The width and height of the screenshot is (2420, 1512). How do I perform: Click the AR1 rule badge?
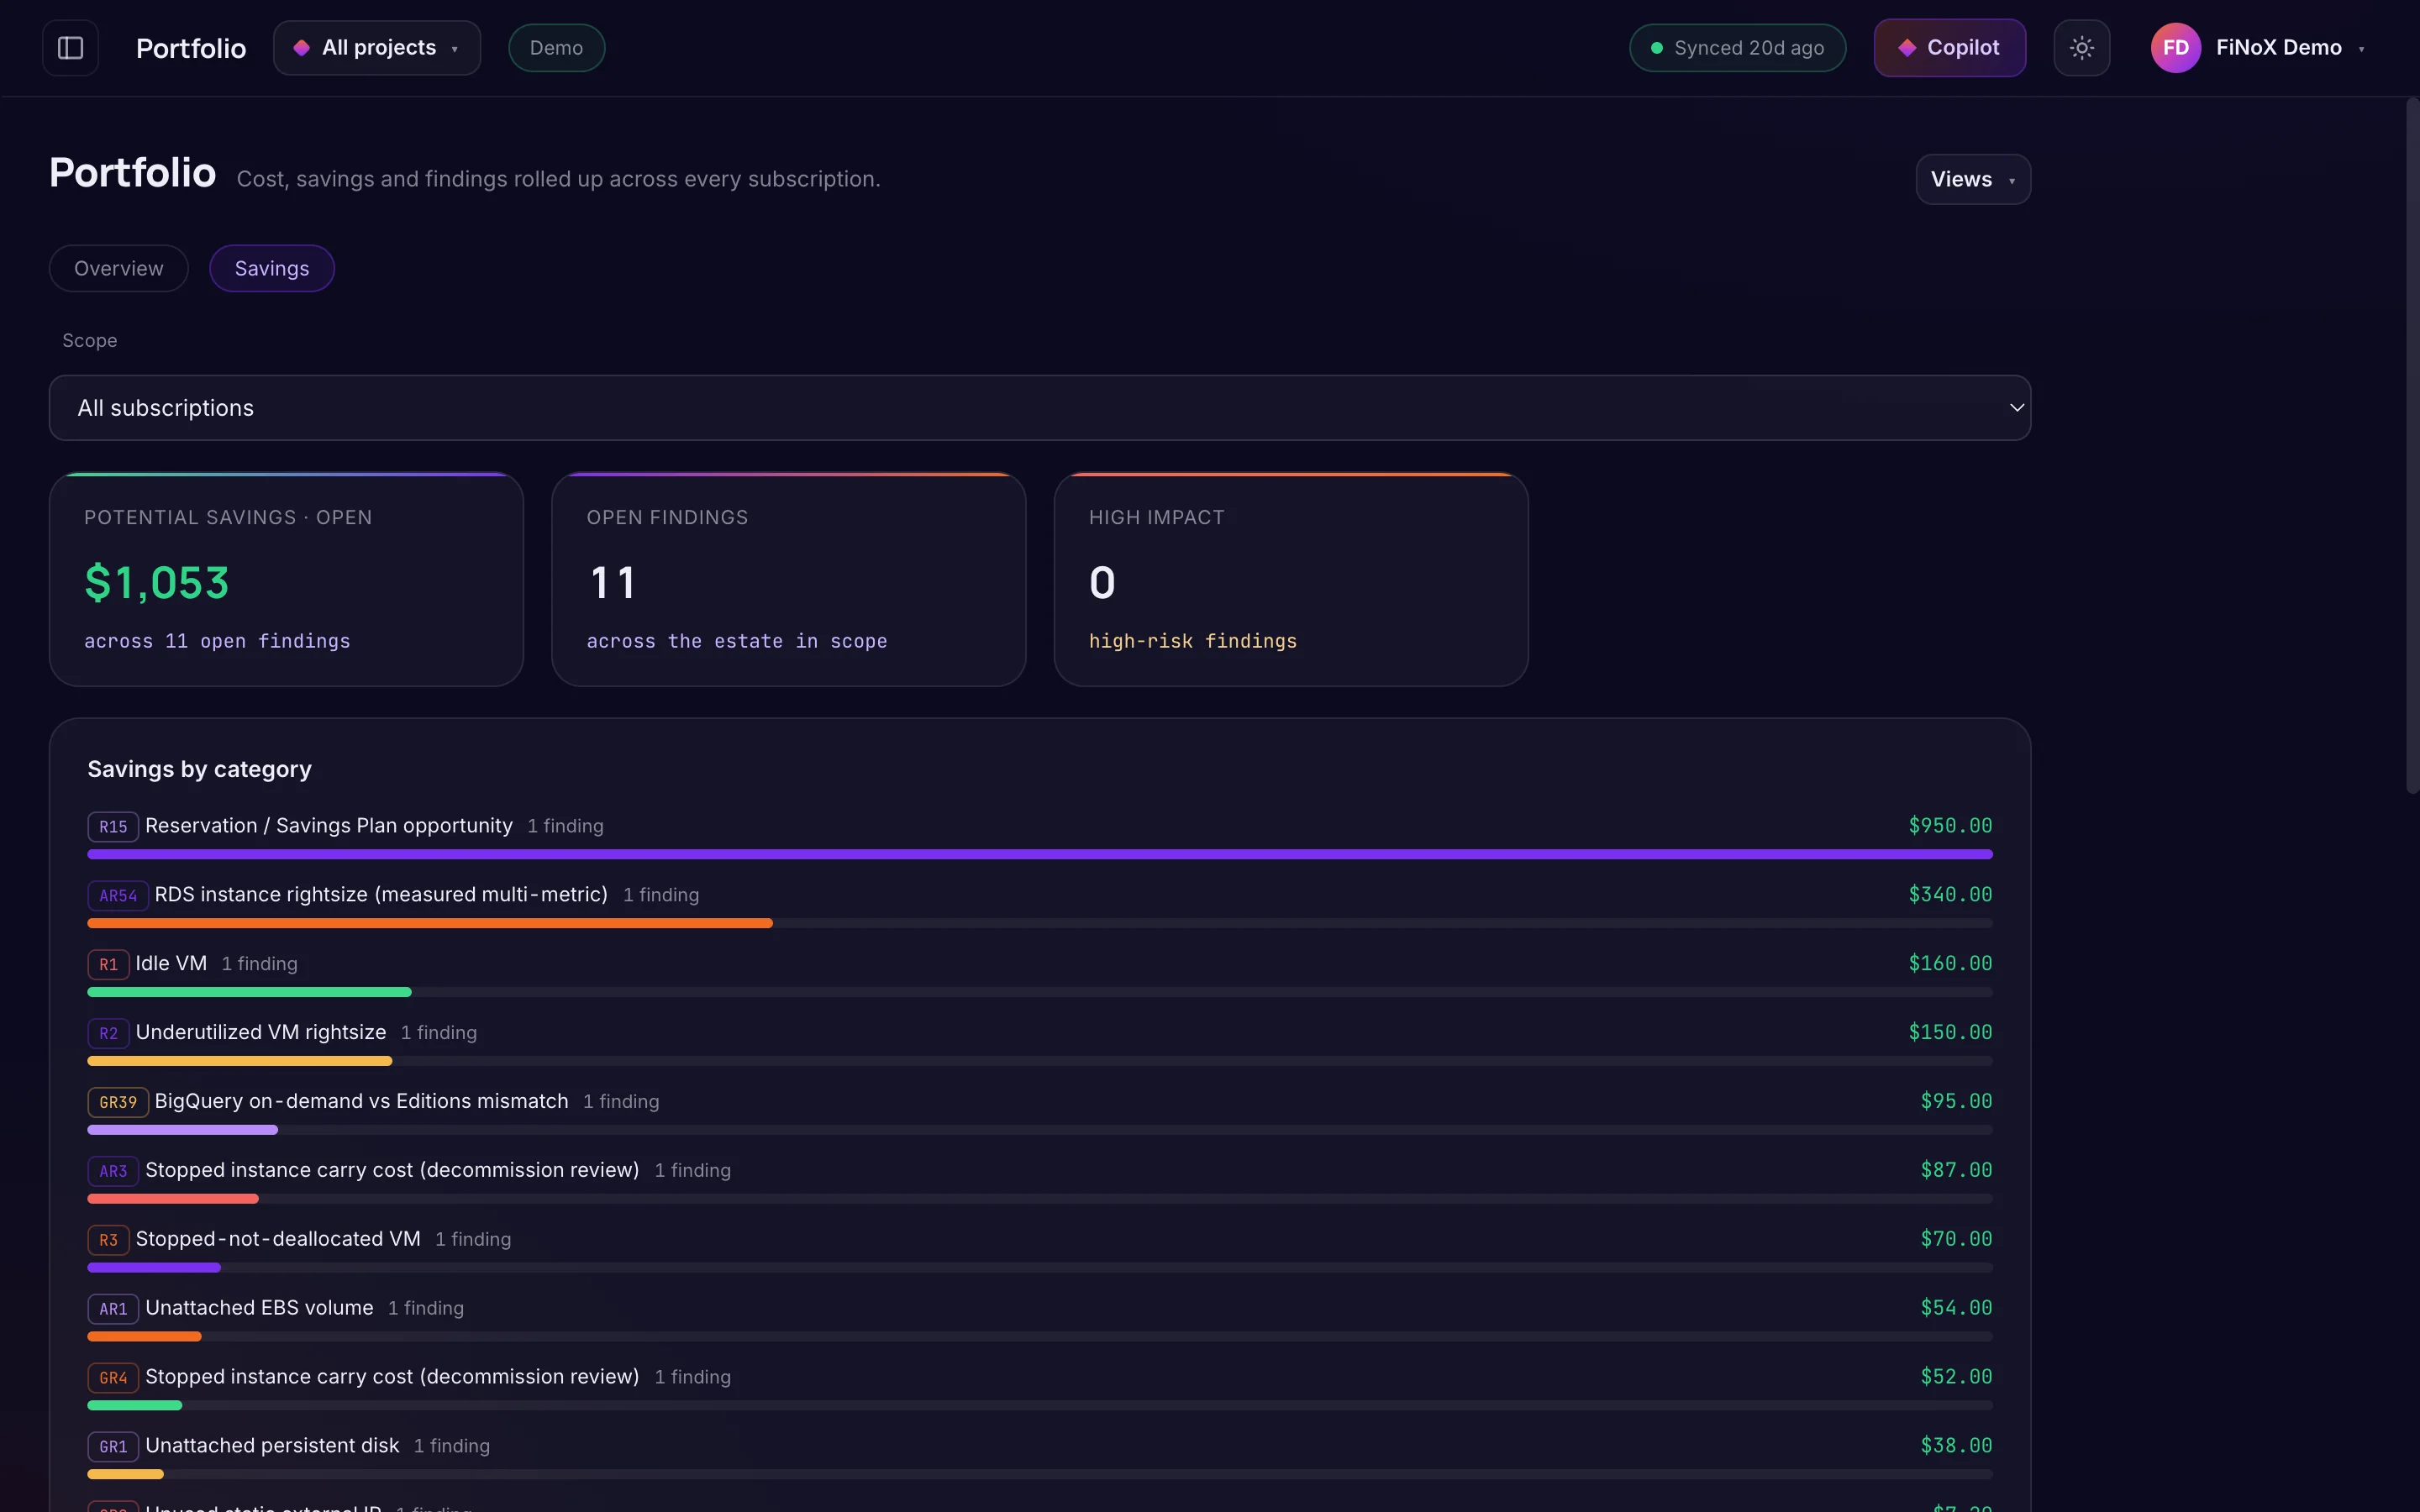112,1309
